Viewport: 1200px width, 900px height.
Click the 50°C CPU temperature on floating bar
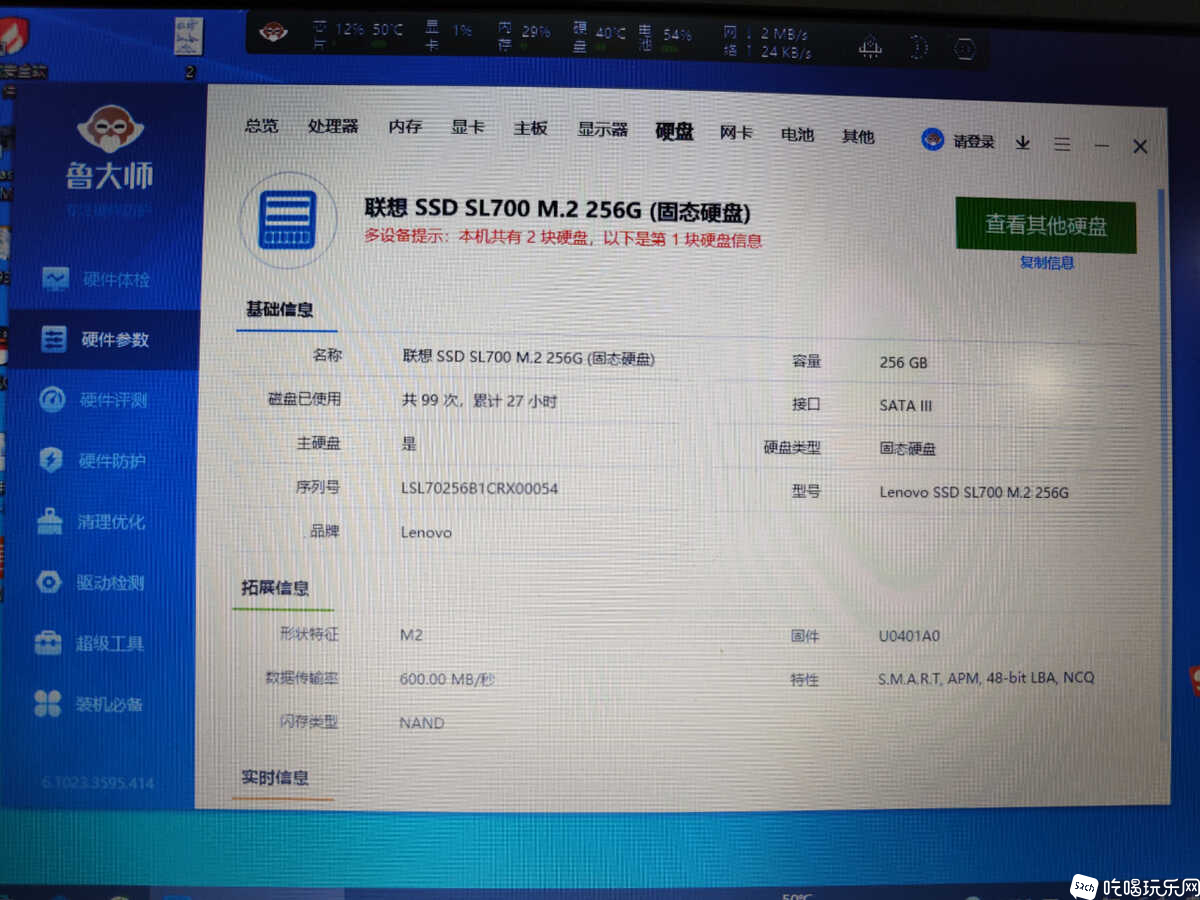pos(388,30)
